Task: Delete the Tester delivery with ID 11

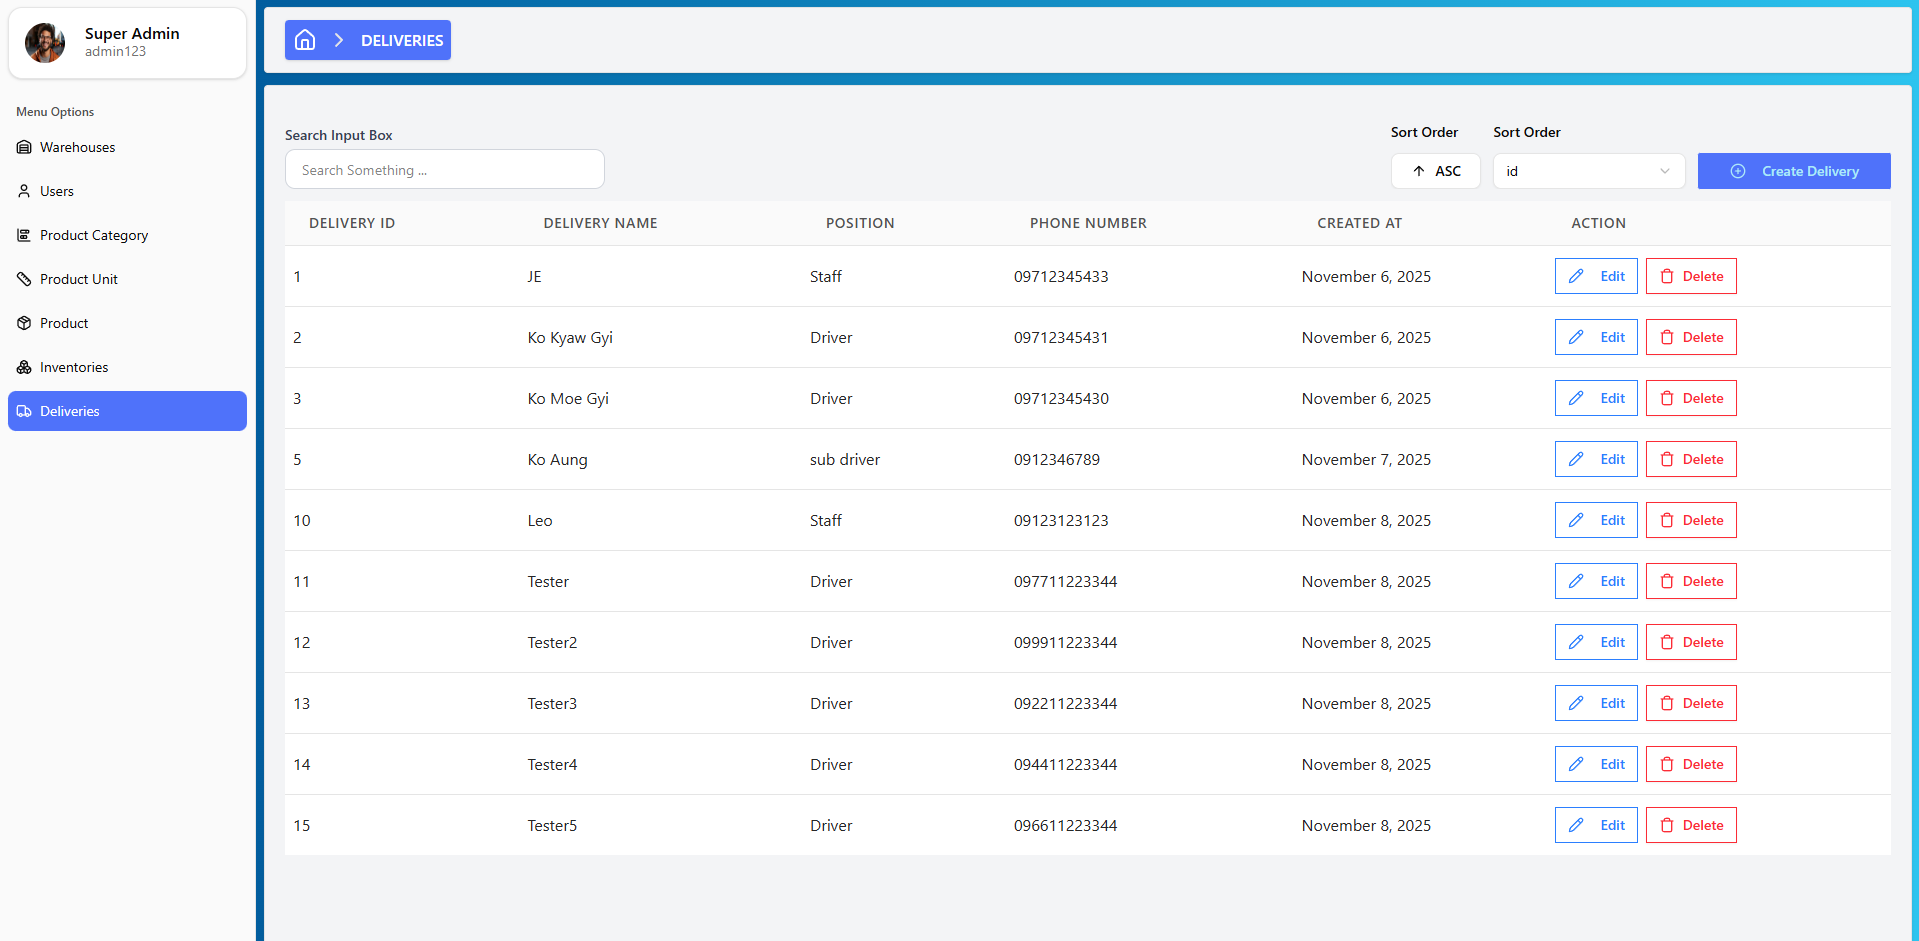Action: (1691, 581)
